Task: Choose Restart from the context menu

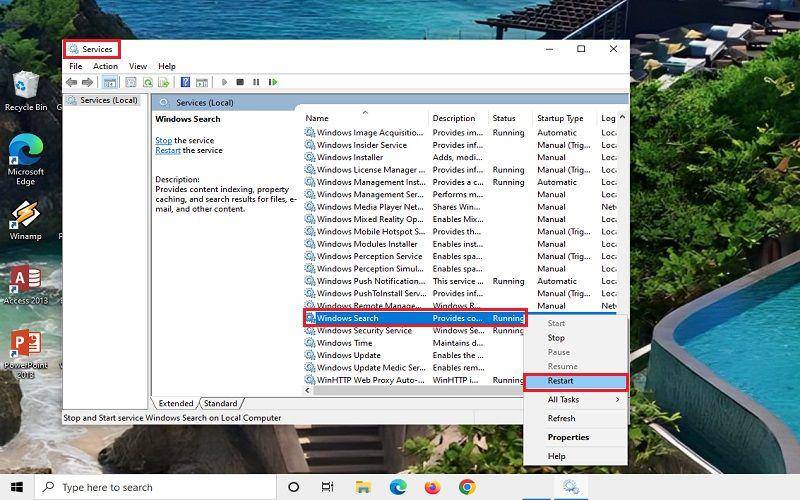Action: point(576,381)
